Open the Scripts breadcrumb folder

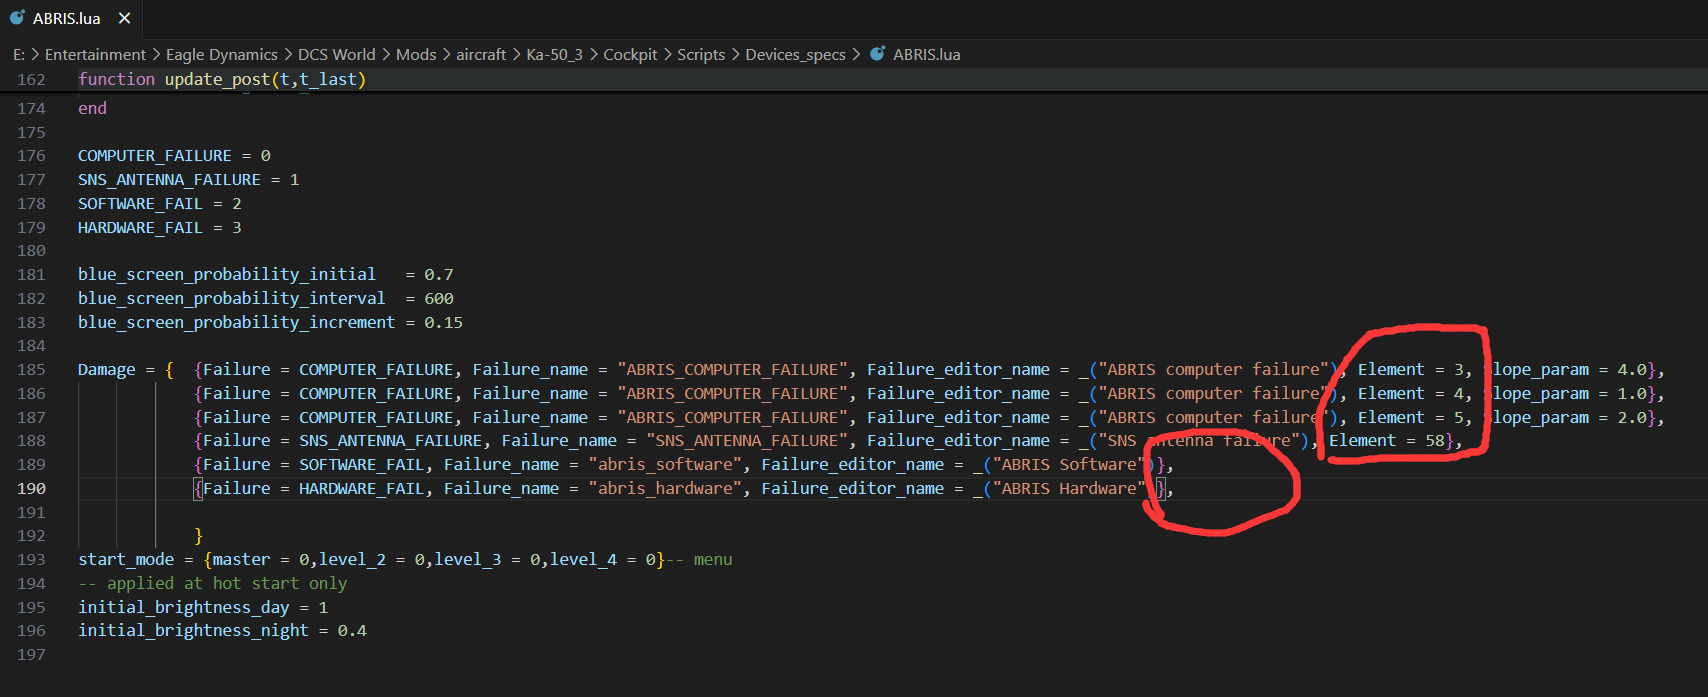click(701, 54)
